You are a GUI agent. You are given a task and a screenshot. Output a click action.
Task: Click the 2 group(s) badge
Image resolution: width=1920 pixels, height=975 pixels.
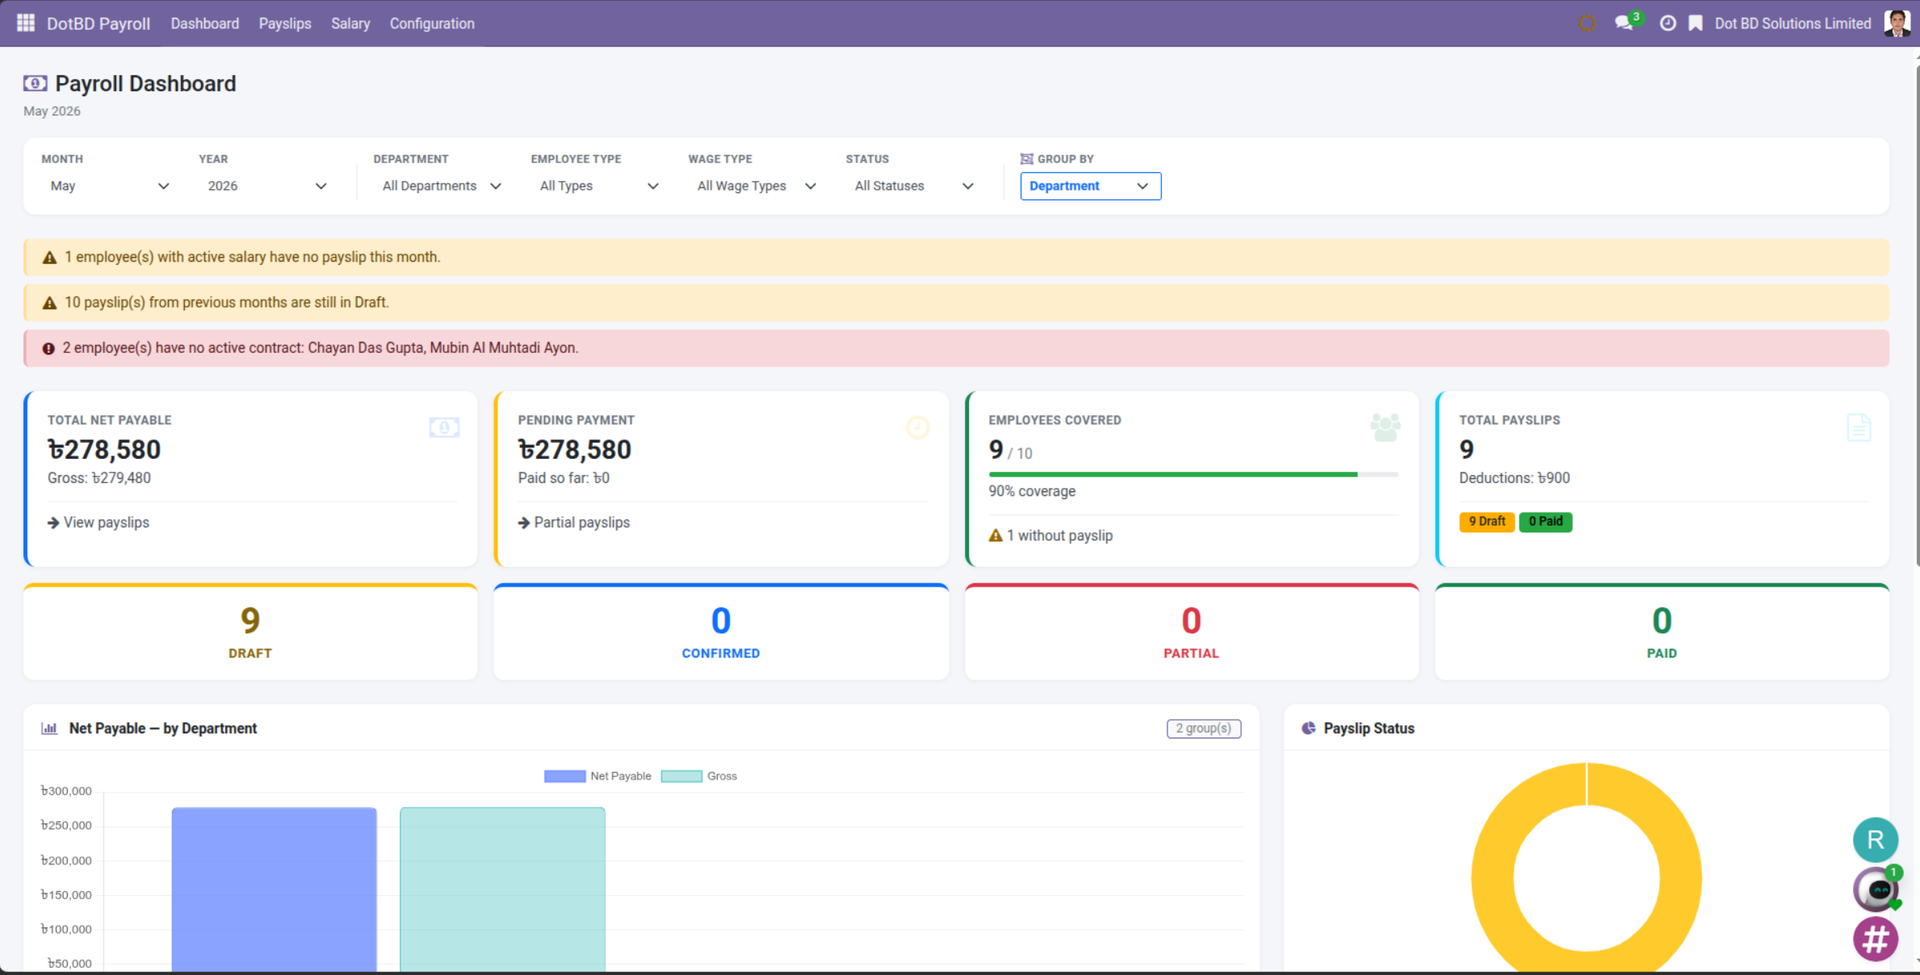tap(1204, 729)
